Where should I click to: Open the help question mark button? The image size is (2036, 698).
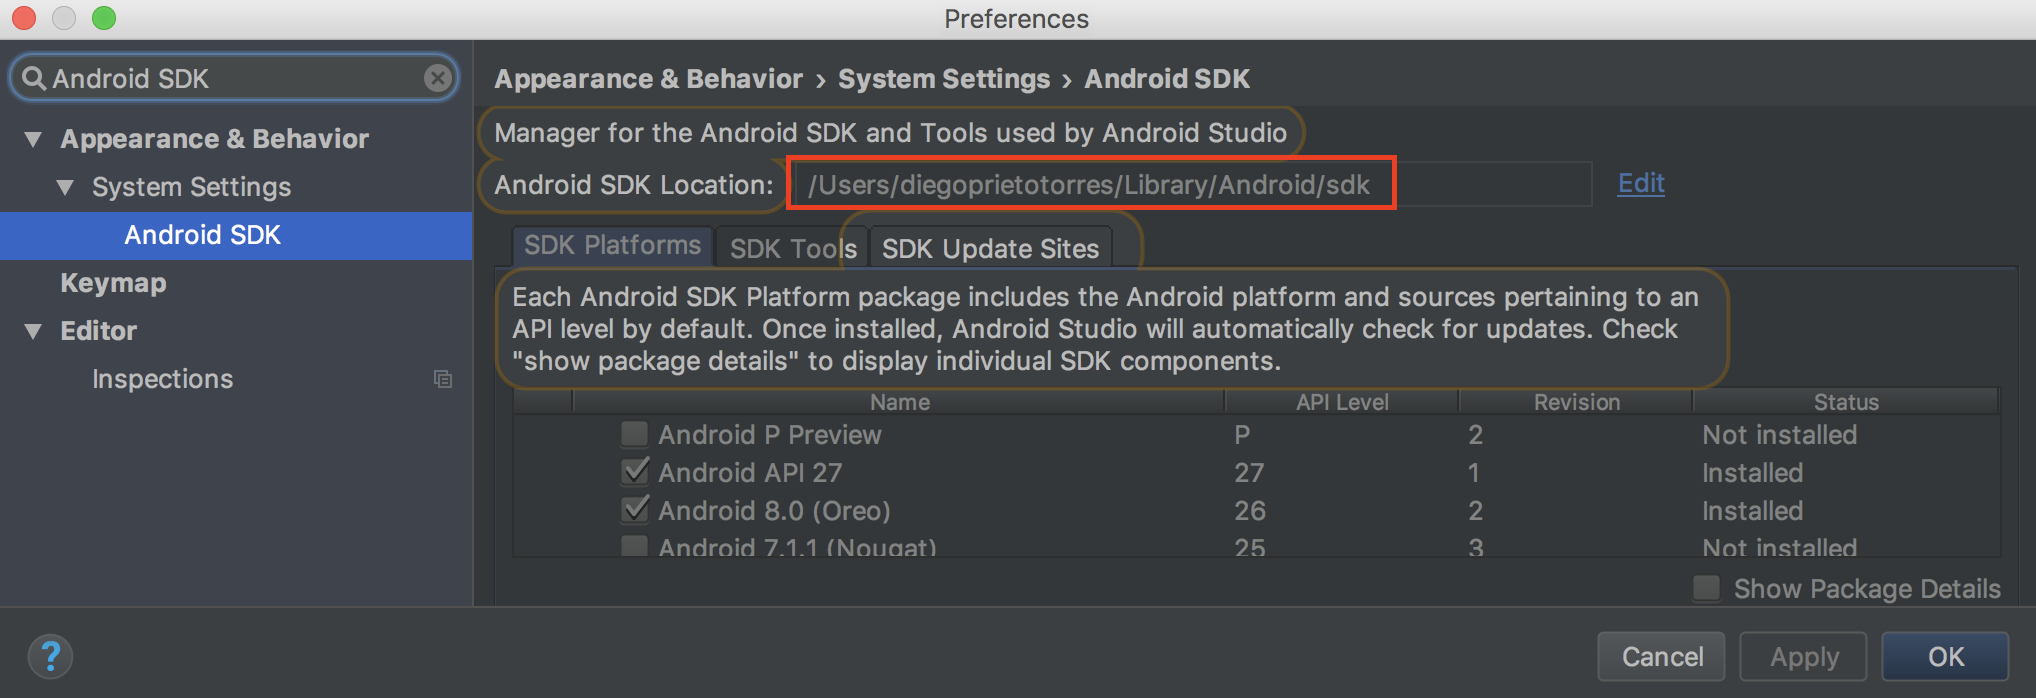50,657
